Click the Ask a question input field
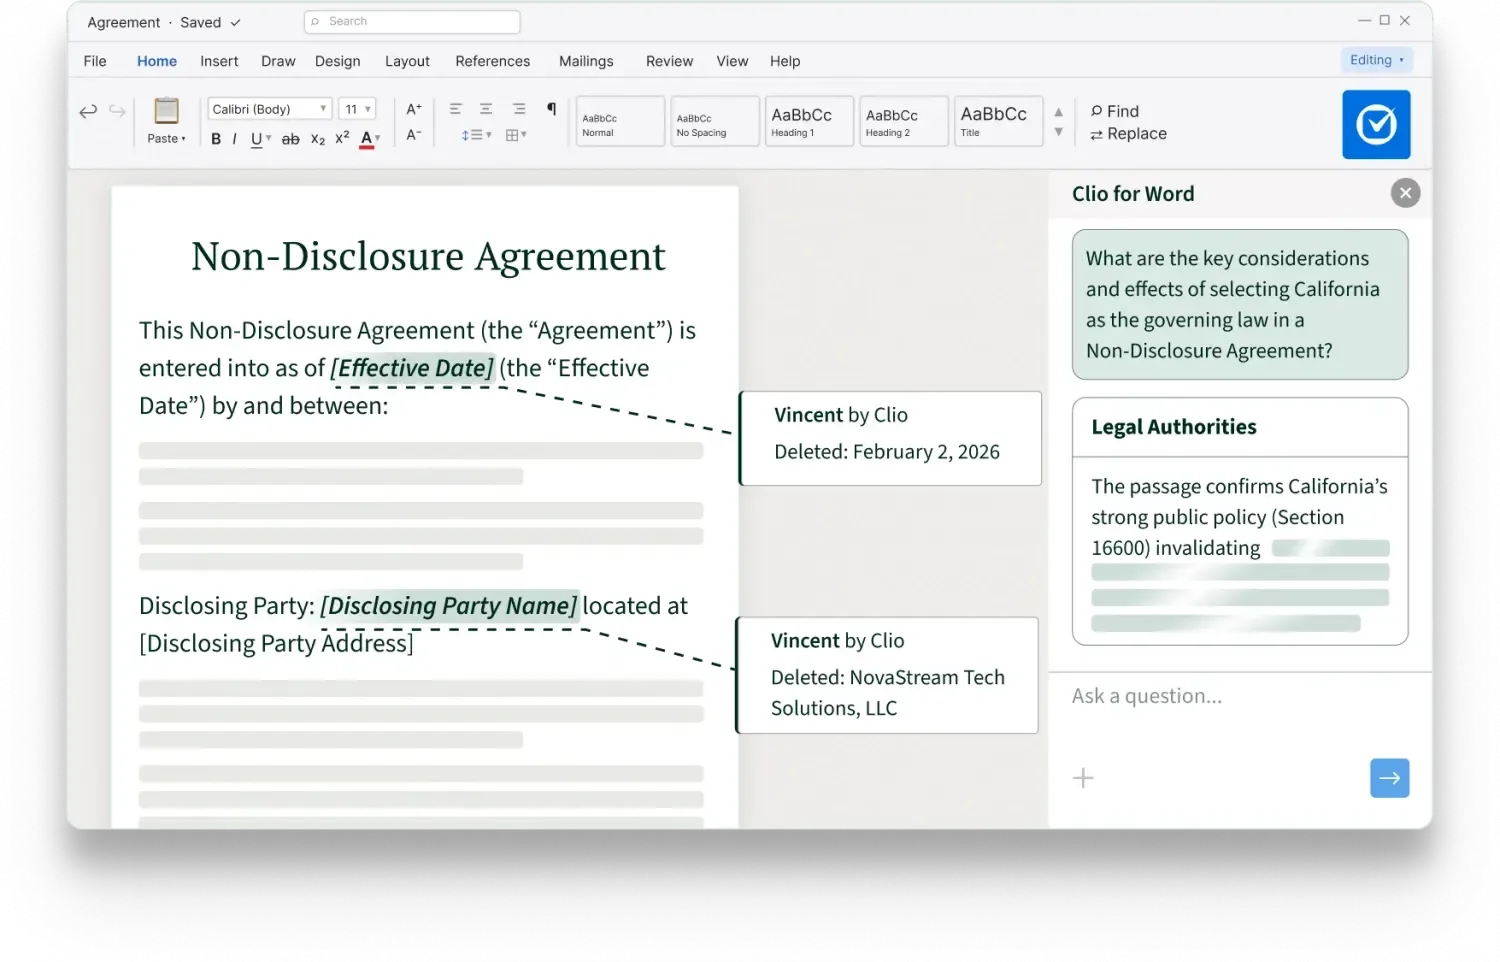The width and height of the screenshot is (1500, 962). (x=1240, y=696)
